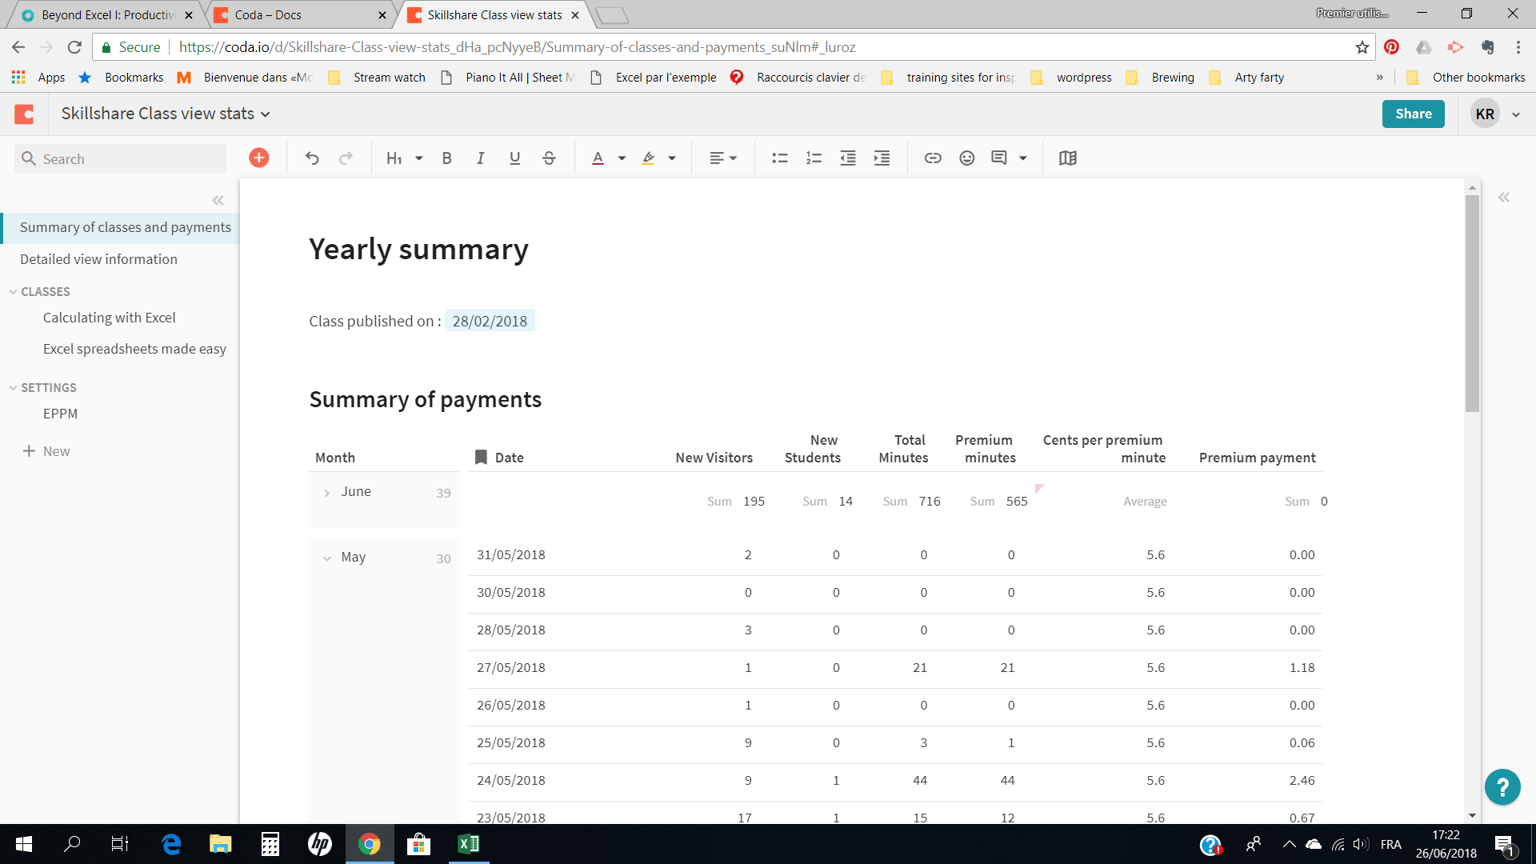Click the browser address bar URL
This screenshot has width=1536, height=864.
[517, 47]
